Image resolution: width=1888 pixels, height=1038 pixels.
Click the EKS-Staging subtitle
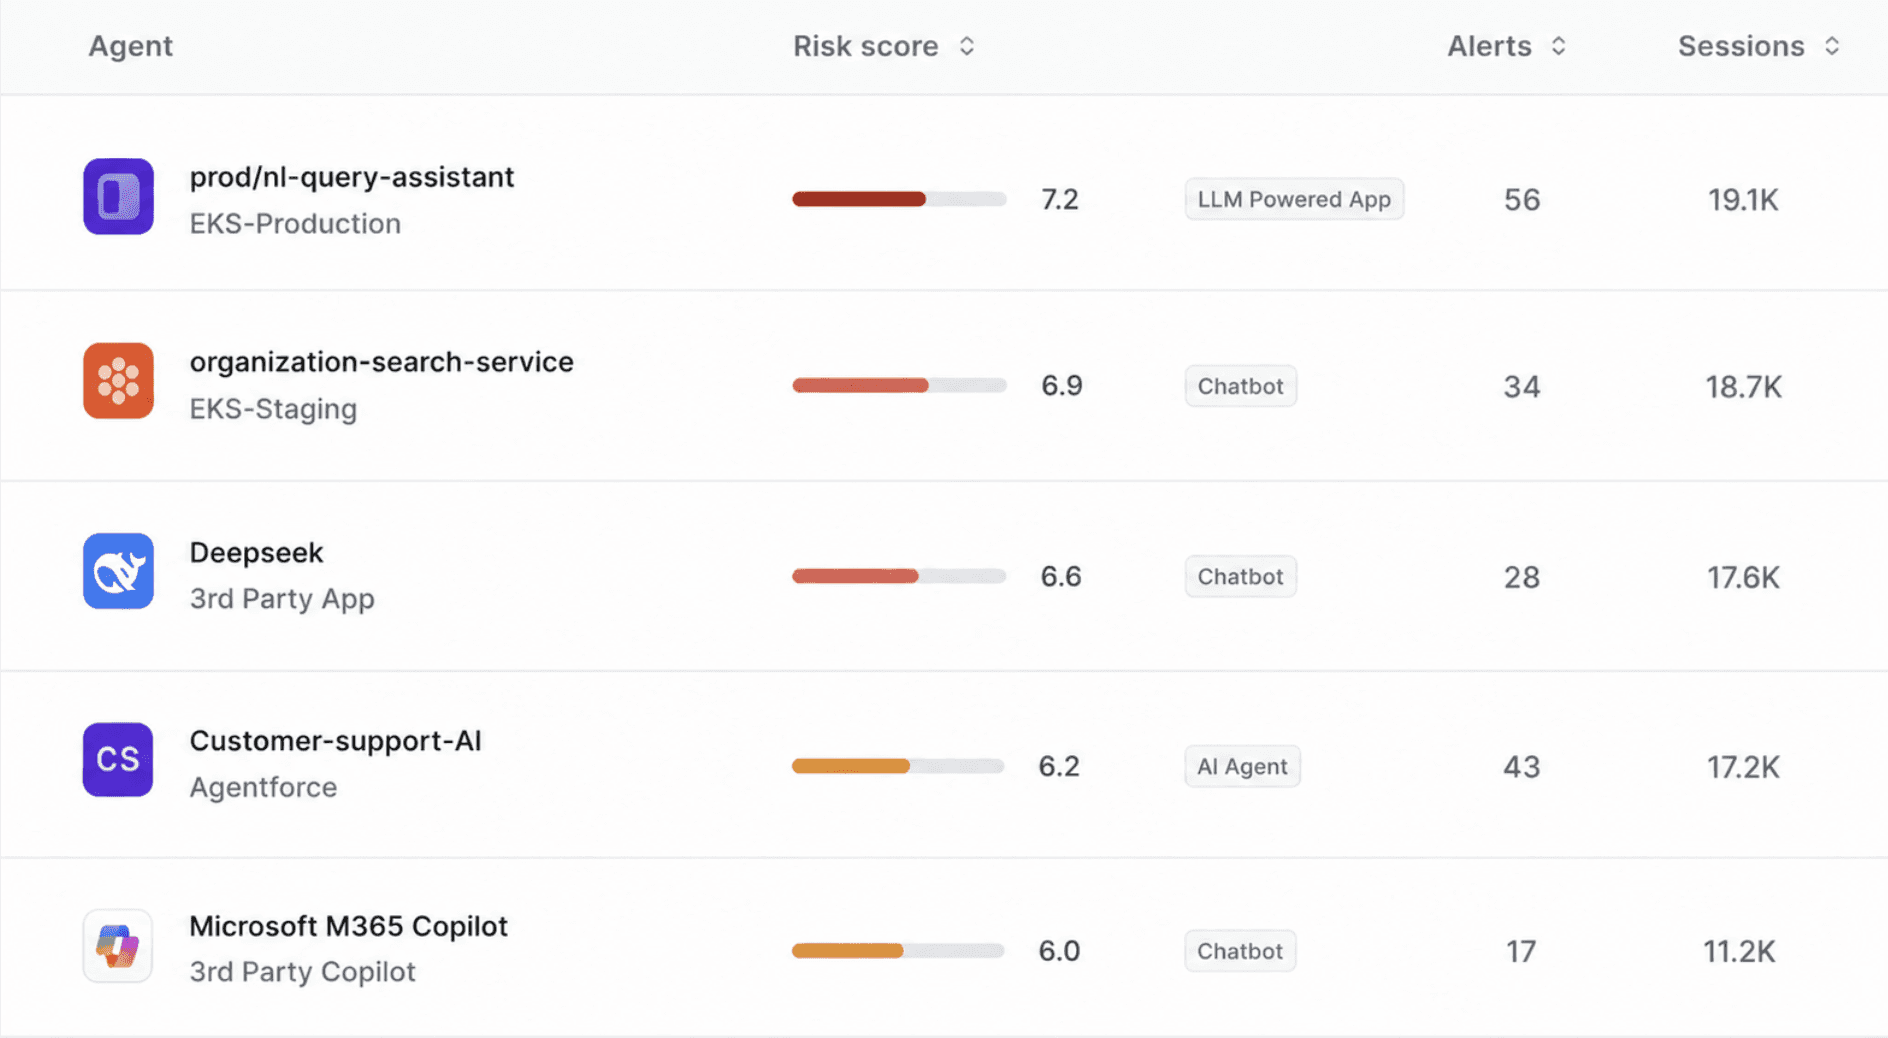[273, 409]
